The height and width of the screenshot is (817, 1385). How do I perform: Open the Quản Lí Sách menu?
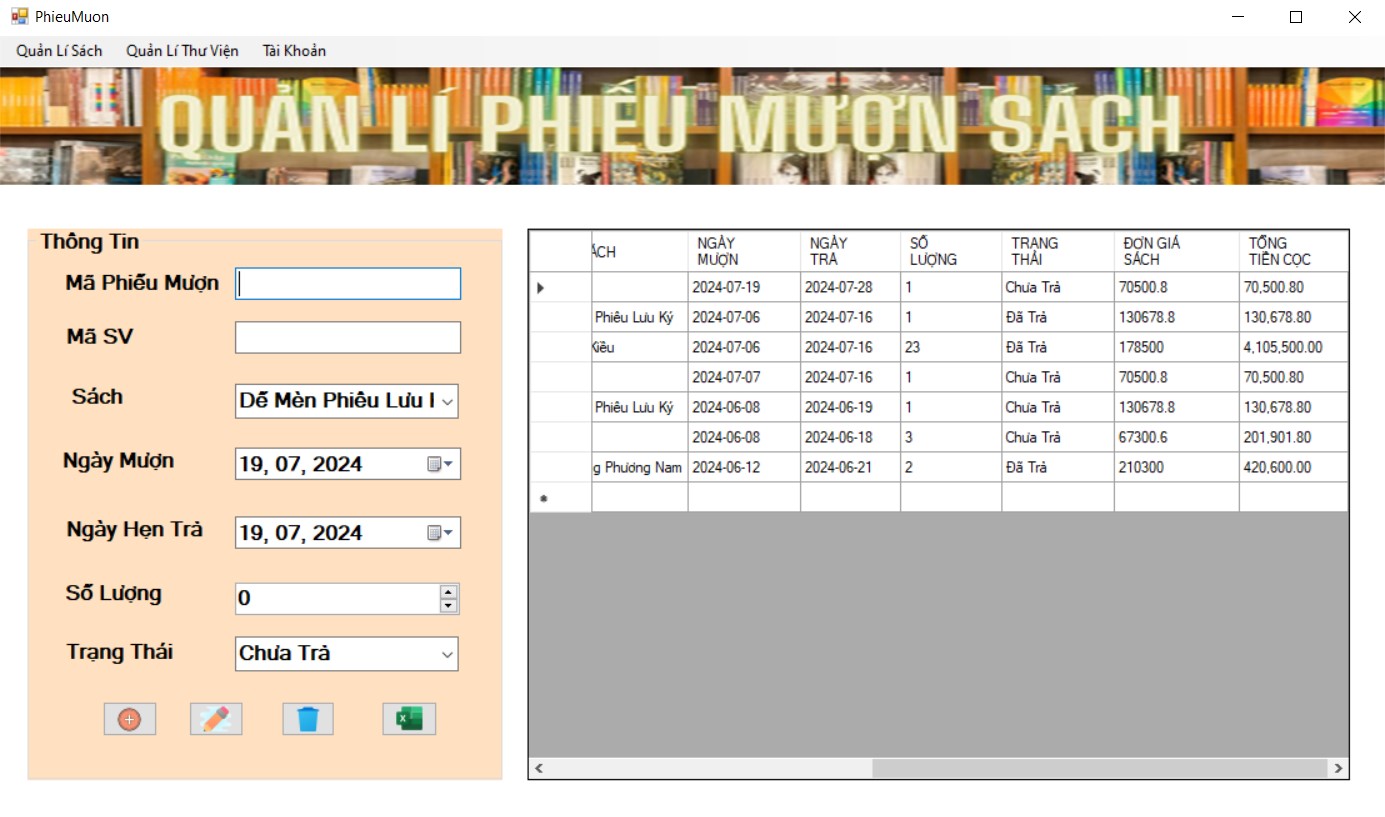[x=59, y=51]
